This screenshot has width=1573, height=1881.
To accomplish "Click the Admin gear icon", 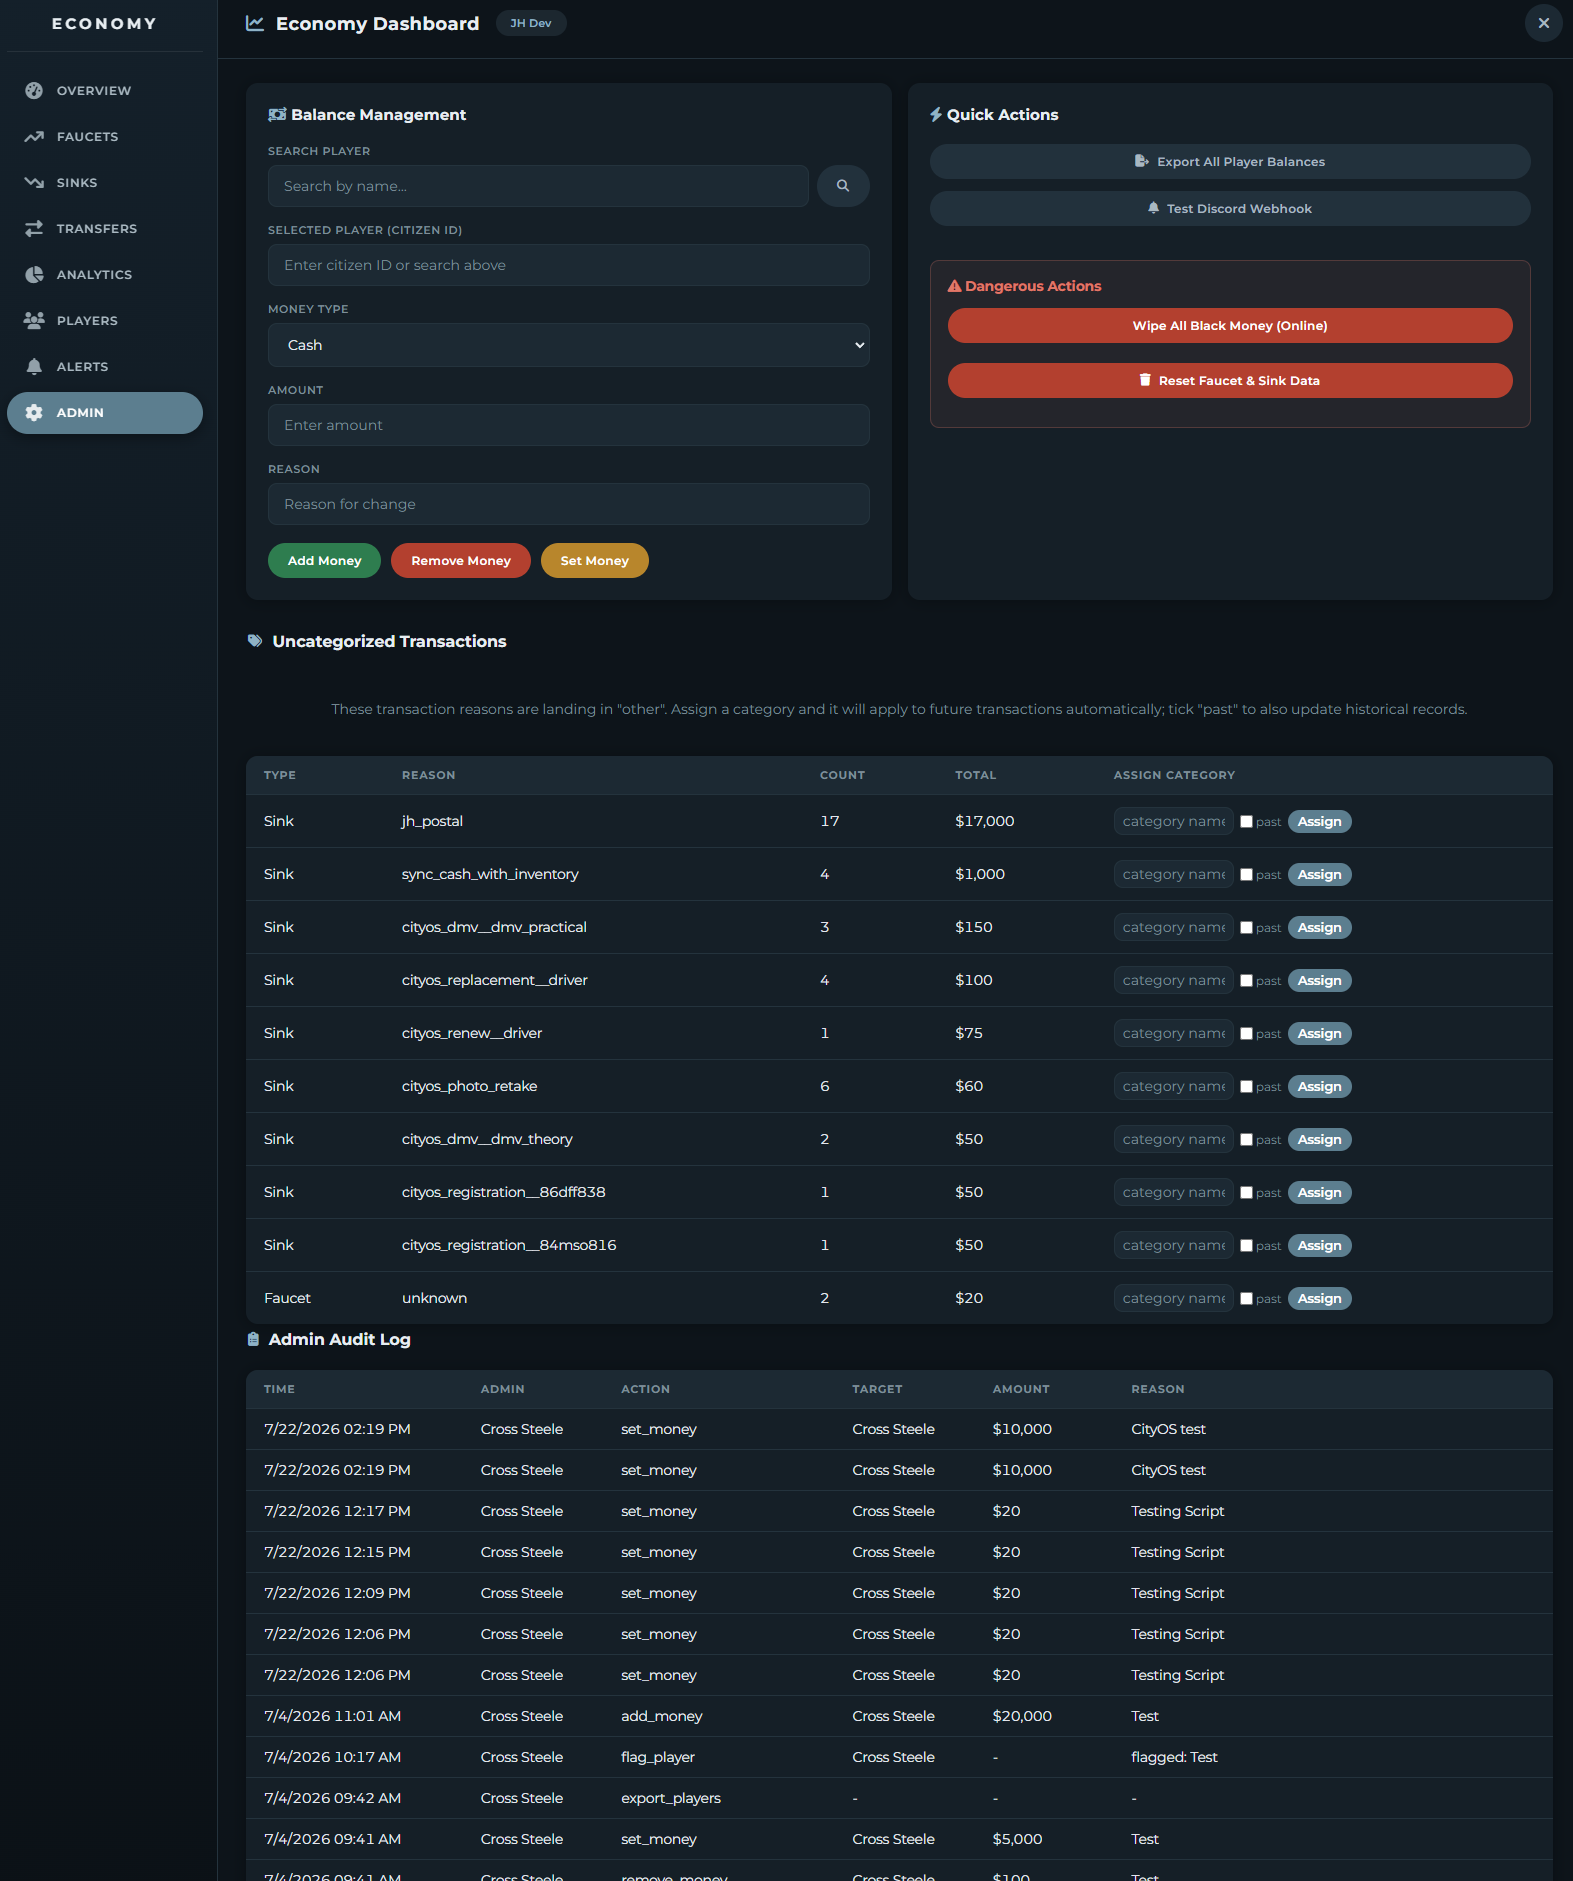I will coord(34,413).
